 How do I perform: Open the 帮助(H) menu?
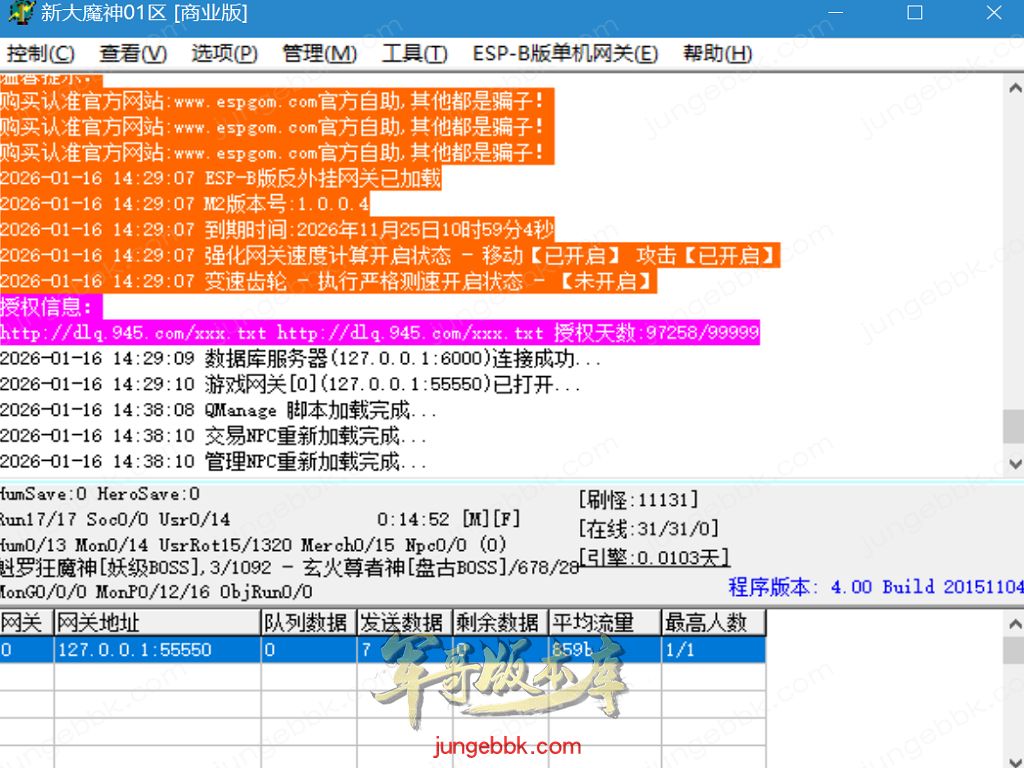(x=717, y=54)
